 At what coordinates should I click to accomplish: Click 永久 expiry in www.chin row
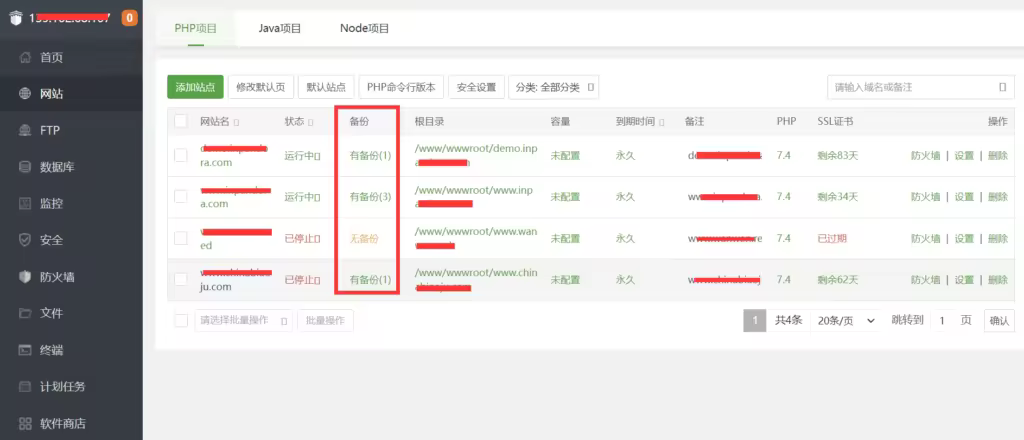click(x=625, y=279)
